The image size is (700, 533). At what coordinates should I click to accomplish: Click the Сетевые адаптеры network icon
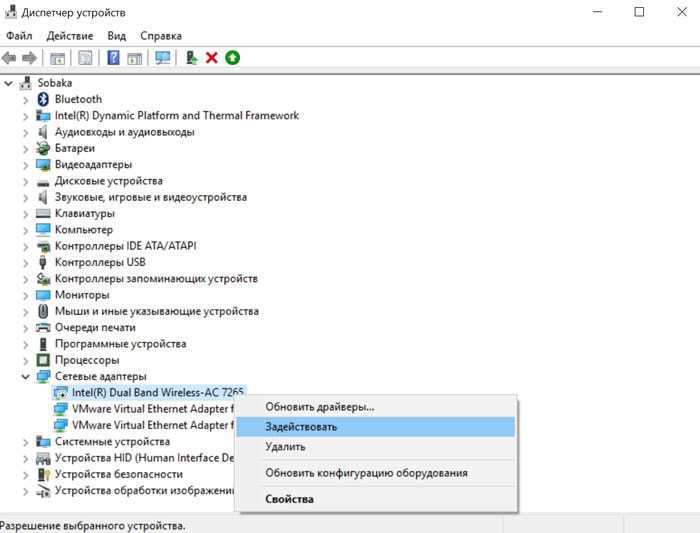click(43, 376)
